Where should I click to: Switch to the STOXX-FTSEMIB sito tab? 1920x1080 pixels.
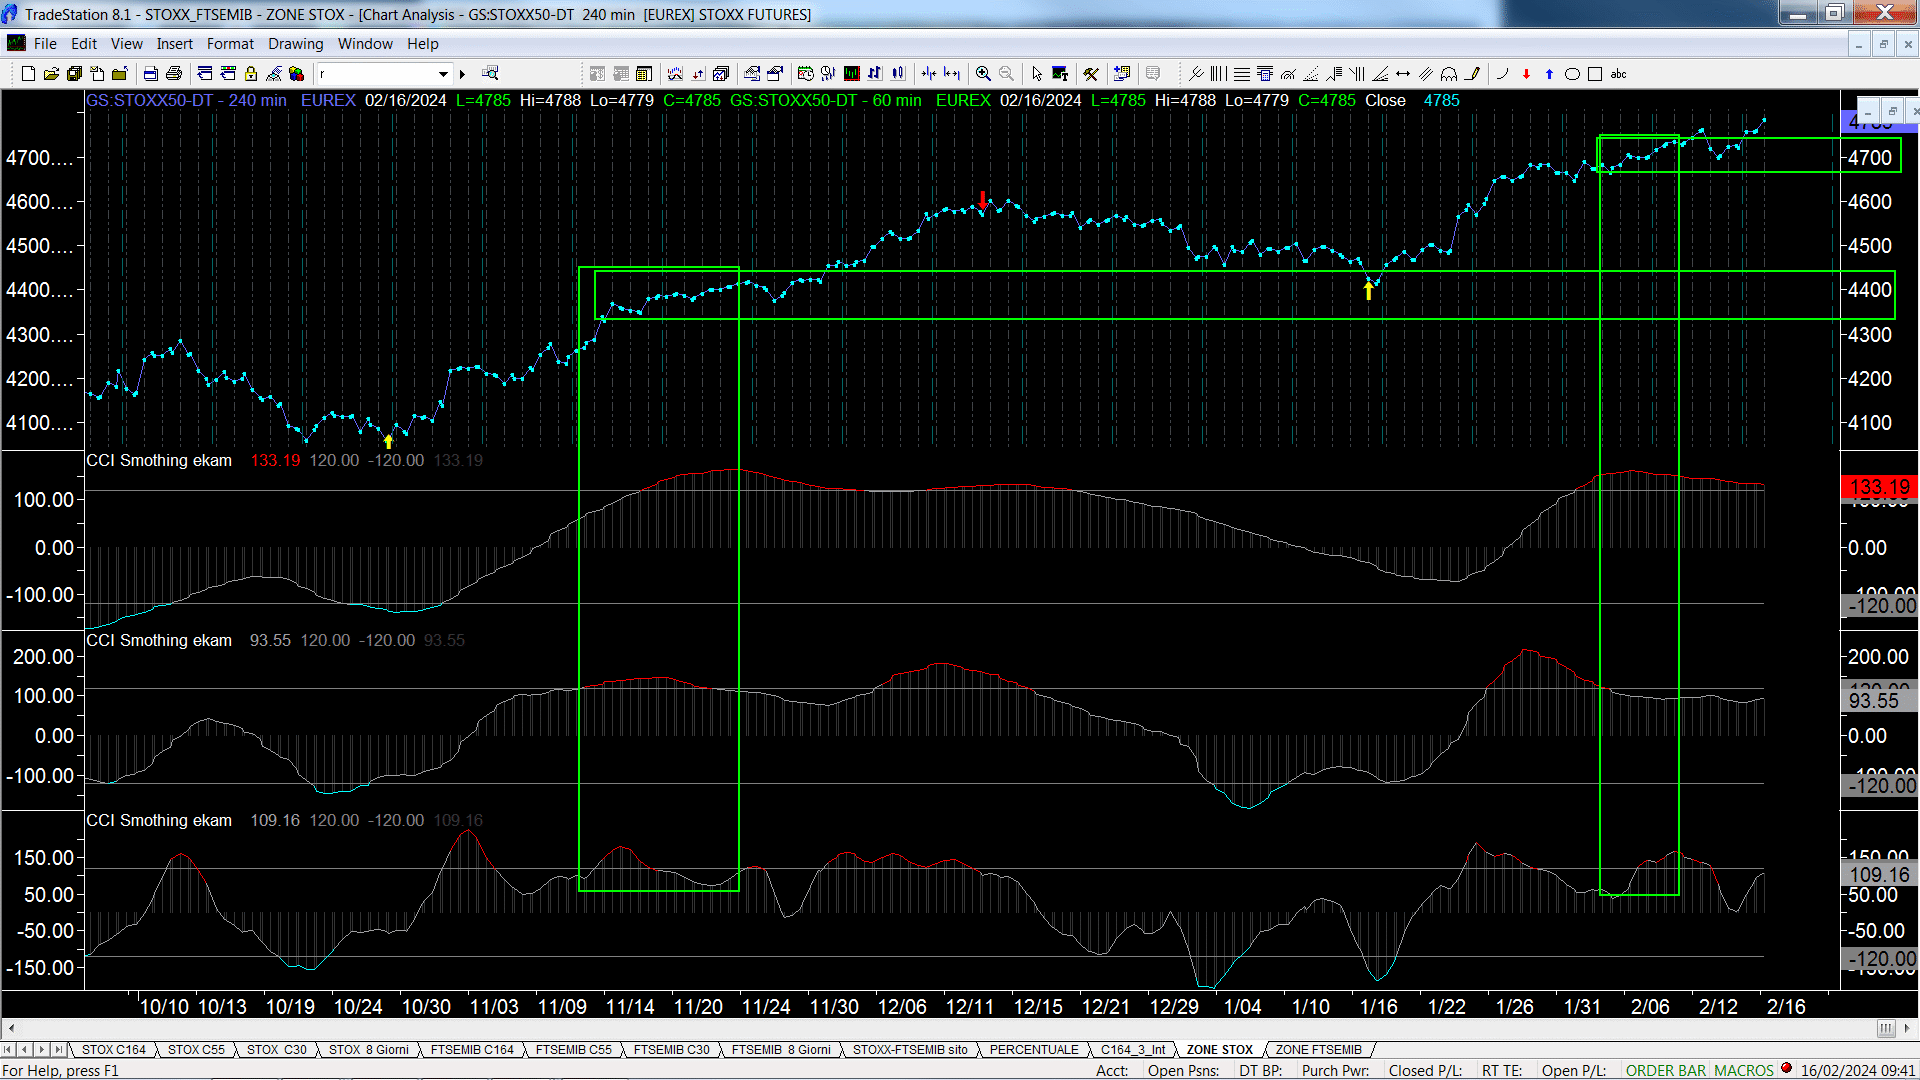coord(910,1049)
